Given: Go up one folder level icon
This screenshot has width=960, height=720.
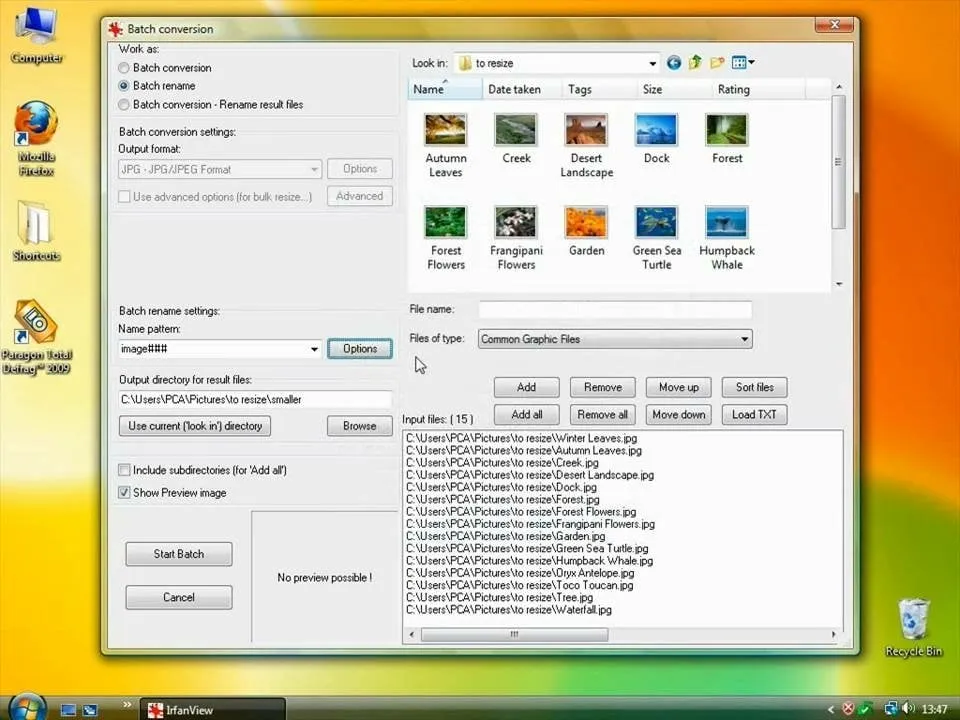Looking at the screenshot, I should coord(695,63).
